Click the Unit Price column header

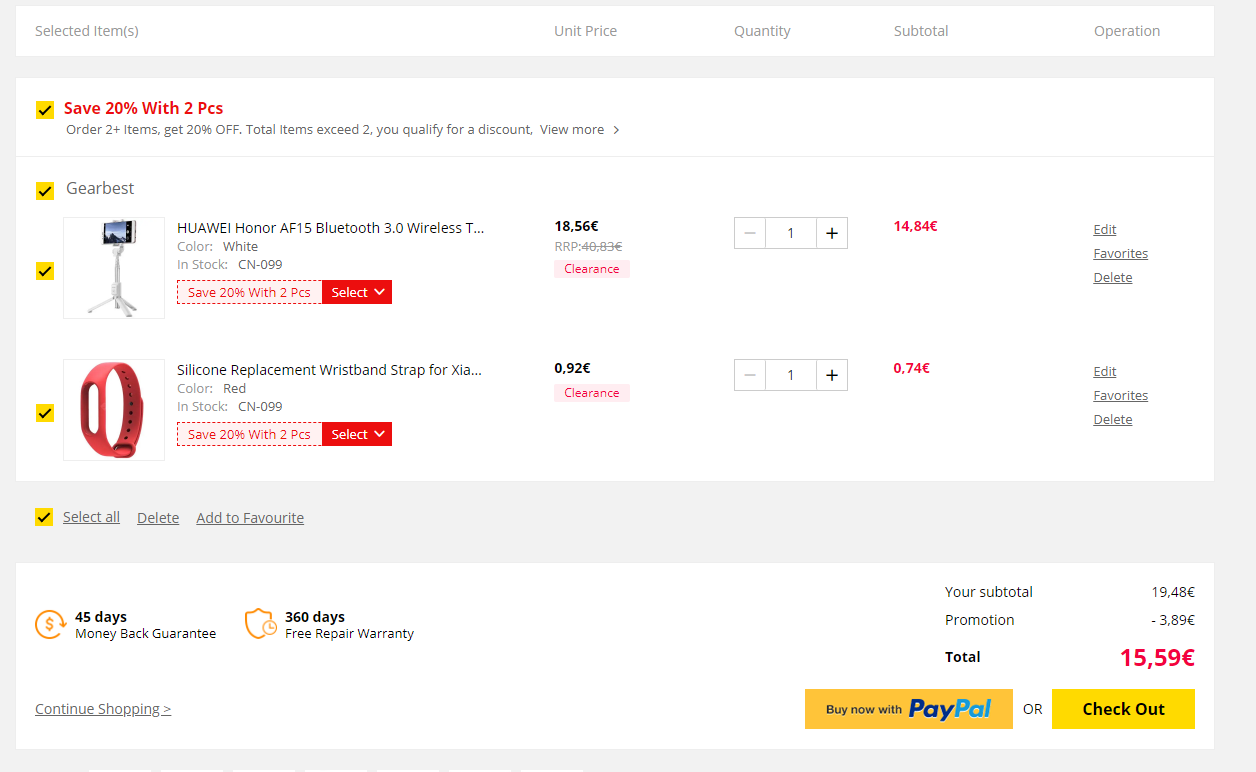pos(586,31)
